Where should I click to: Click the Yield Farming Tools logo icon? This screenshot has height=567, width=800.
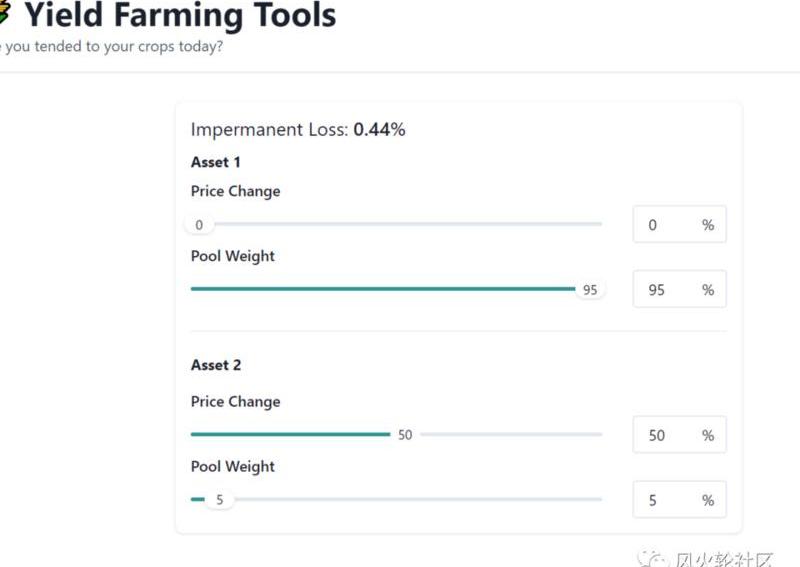[4, 13]
